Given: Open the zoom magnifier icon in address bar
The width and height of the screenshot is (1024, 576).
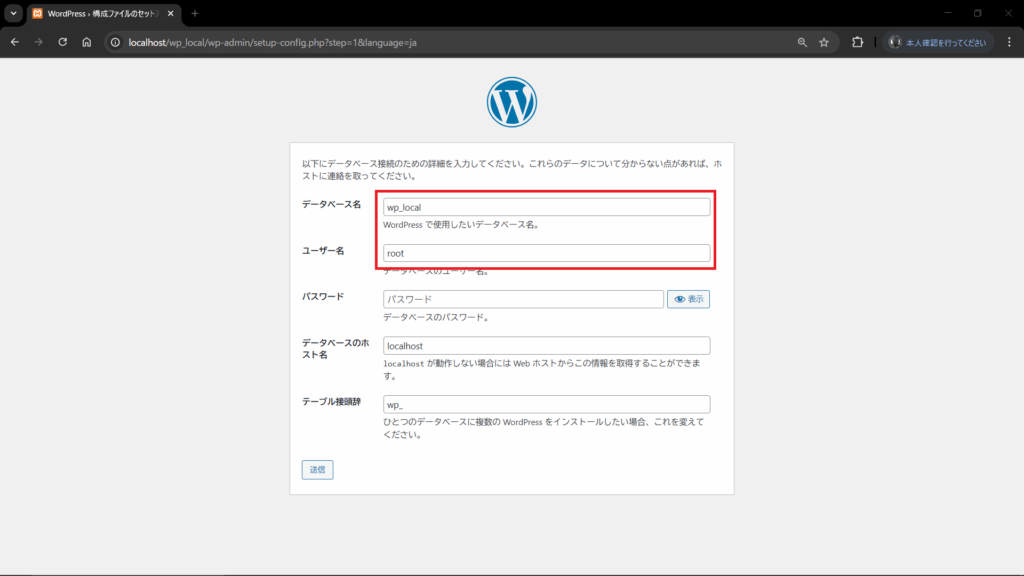Looking at the screenshot, I should (x=802, y=42).
